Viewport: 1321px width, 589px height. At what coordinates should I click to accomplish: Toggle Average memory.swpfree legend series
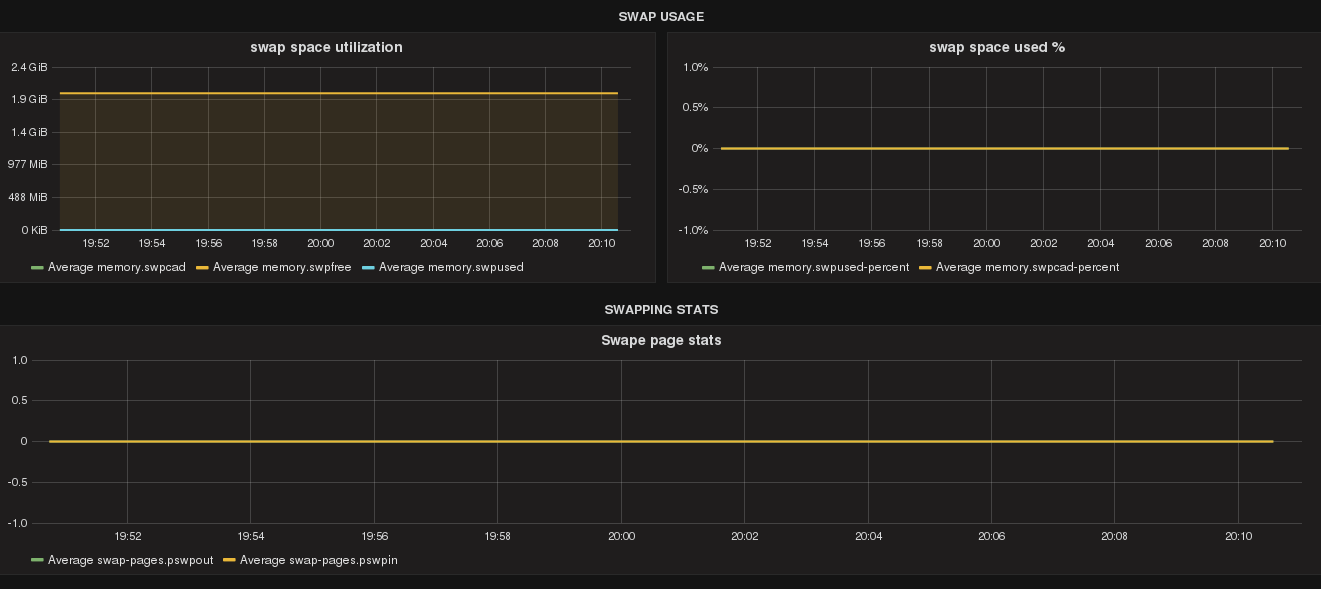(x=282, y=267)
